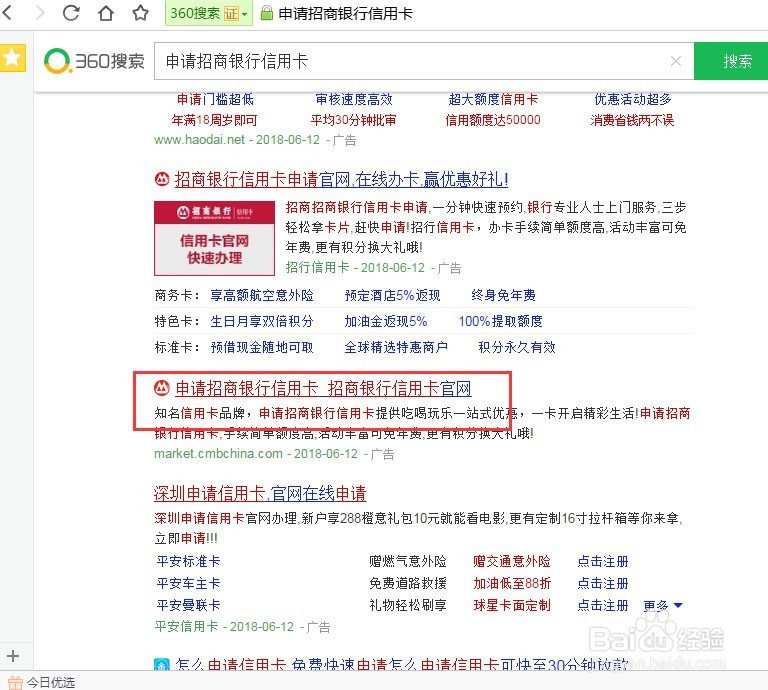The image size is (768, 690).
Task: Open the browser home page icon
Action: pos(106,13)
